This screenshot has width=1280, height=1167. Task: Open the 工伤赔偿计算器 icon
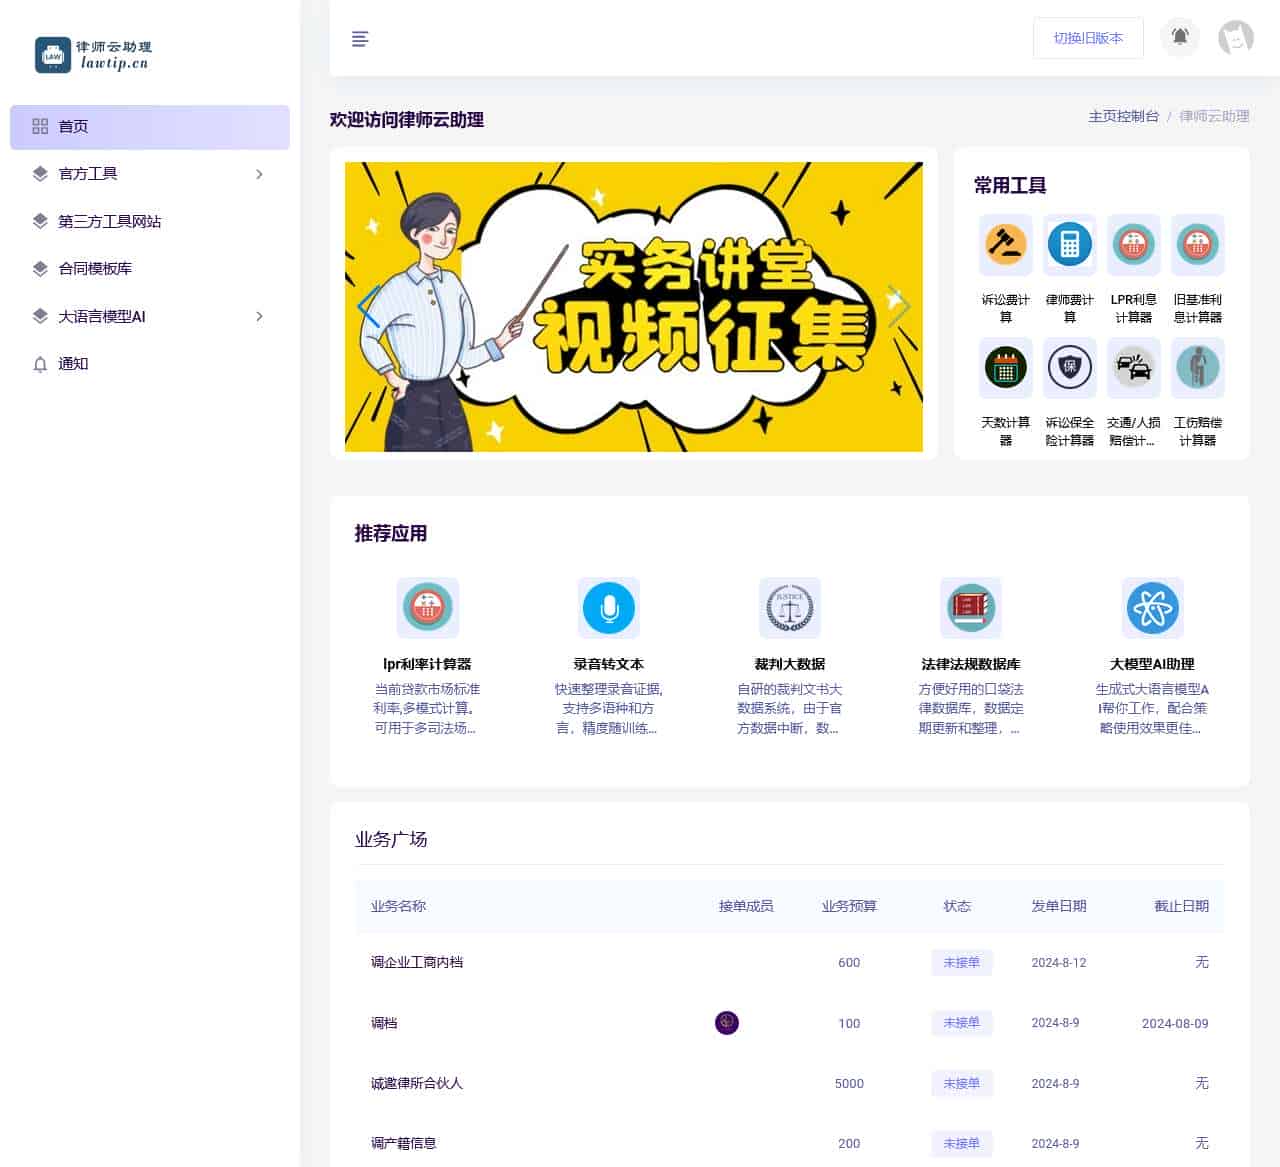(x=1198, y=367)
